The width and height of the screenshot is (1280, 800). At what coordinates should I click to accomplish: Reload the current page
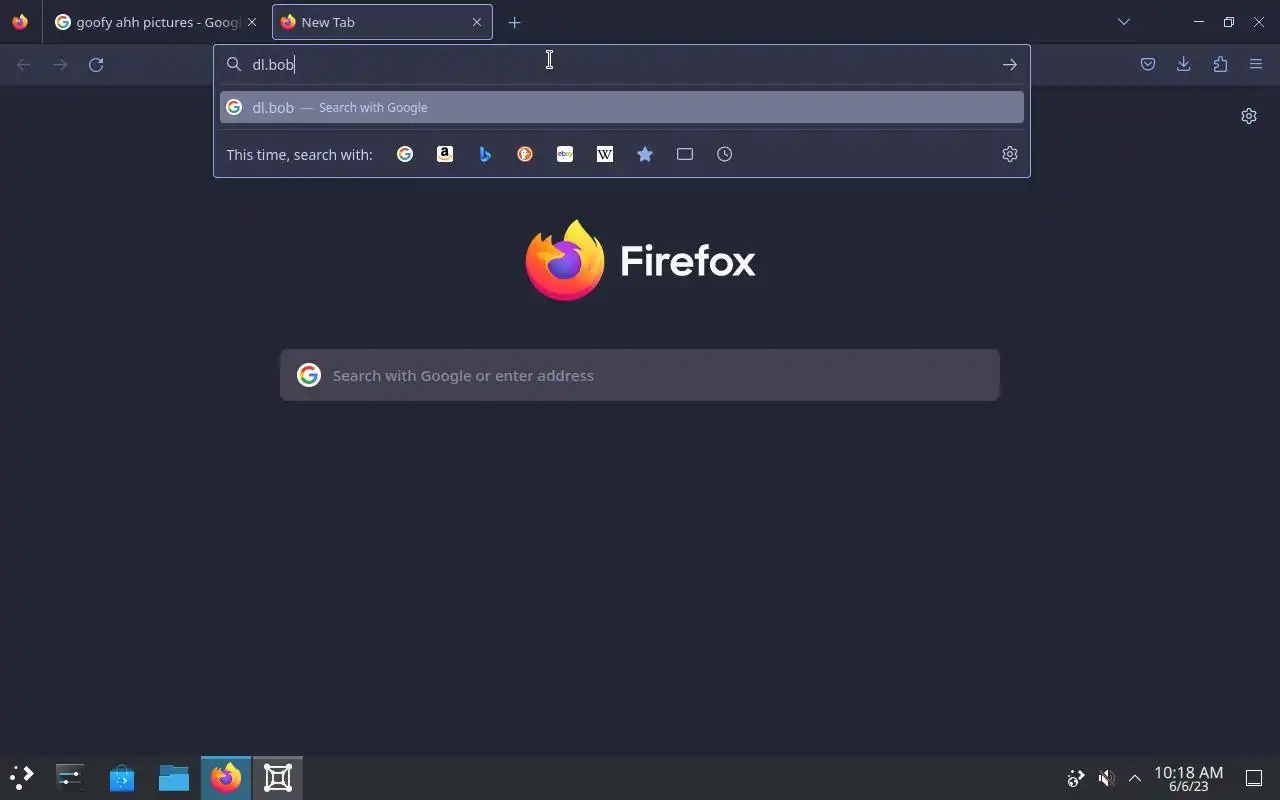coord(96,65)
